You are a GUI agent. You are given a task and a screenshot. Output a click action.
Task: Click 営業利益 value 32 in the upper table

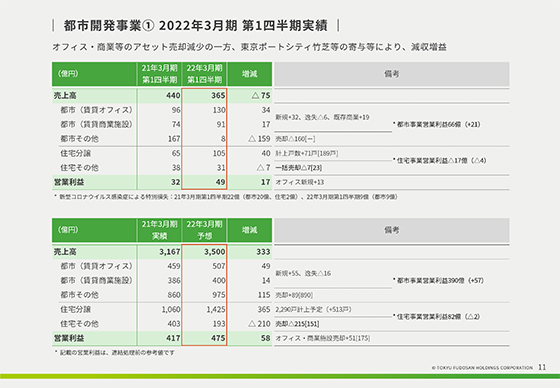click(x=175, y=182)
